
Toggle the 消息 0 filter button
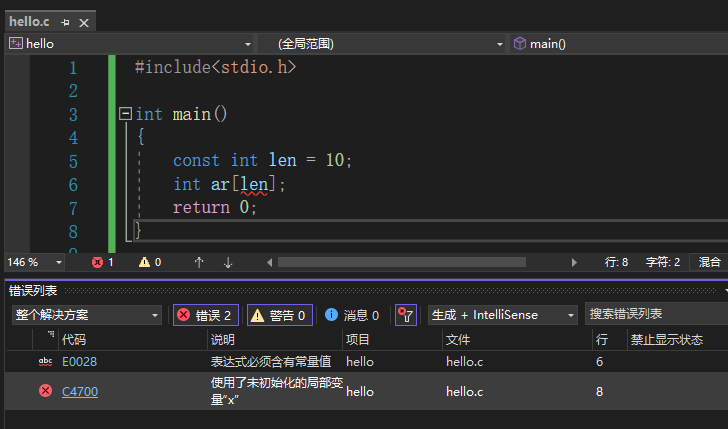(352, 315)
